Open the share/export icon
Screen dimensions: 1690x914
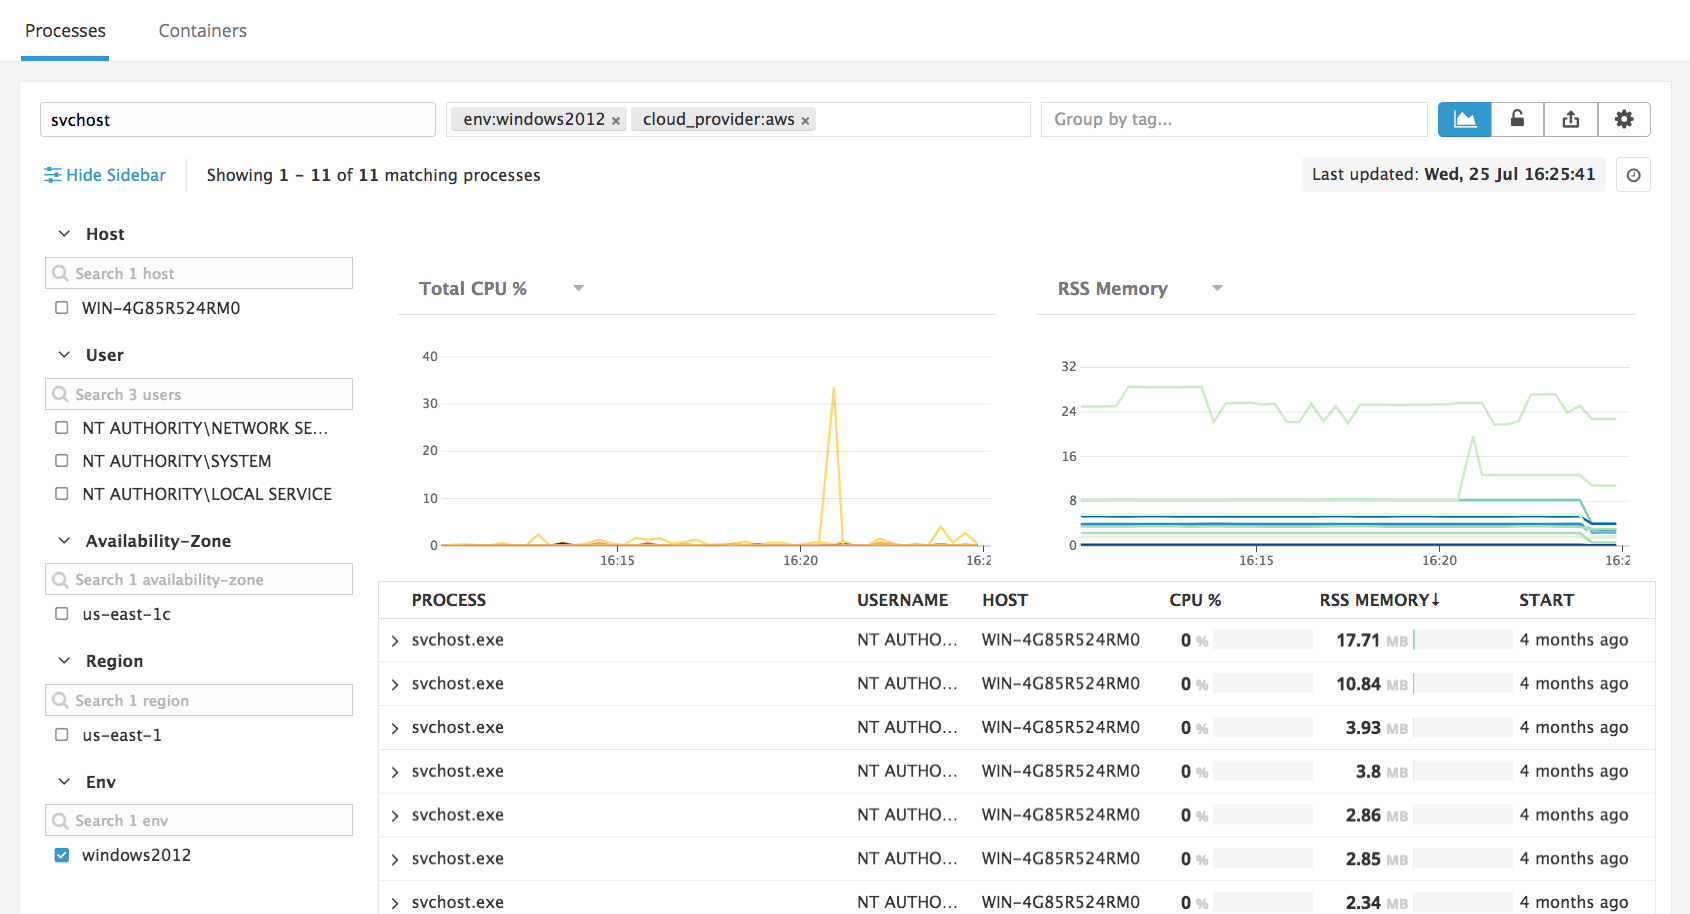click(1570, 119)
